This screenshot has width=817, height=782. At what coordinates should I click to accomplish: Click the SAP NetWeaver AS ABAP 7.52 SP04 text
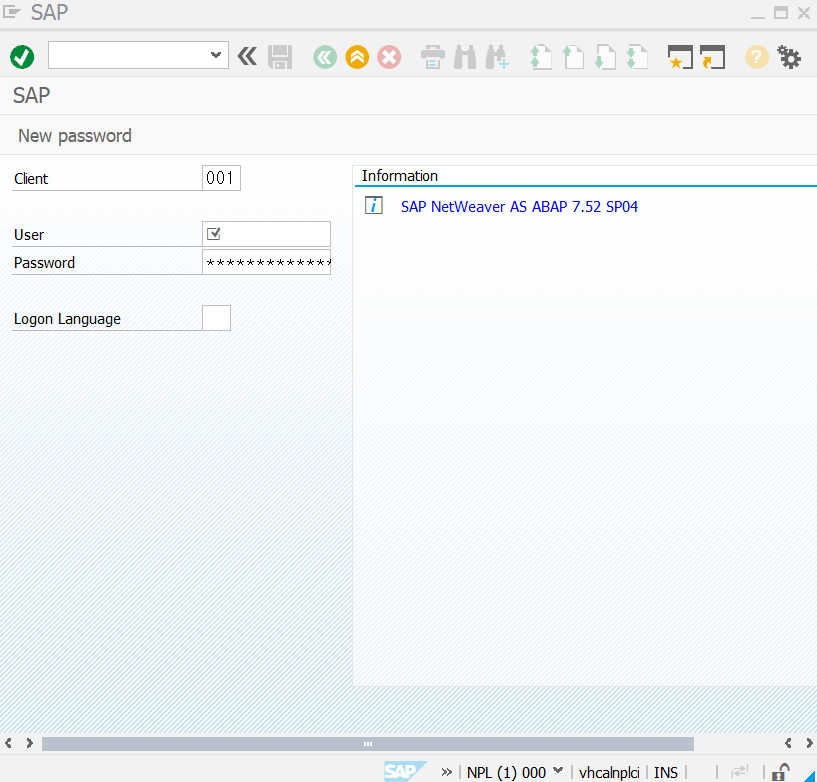point(519,207)
